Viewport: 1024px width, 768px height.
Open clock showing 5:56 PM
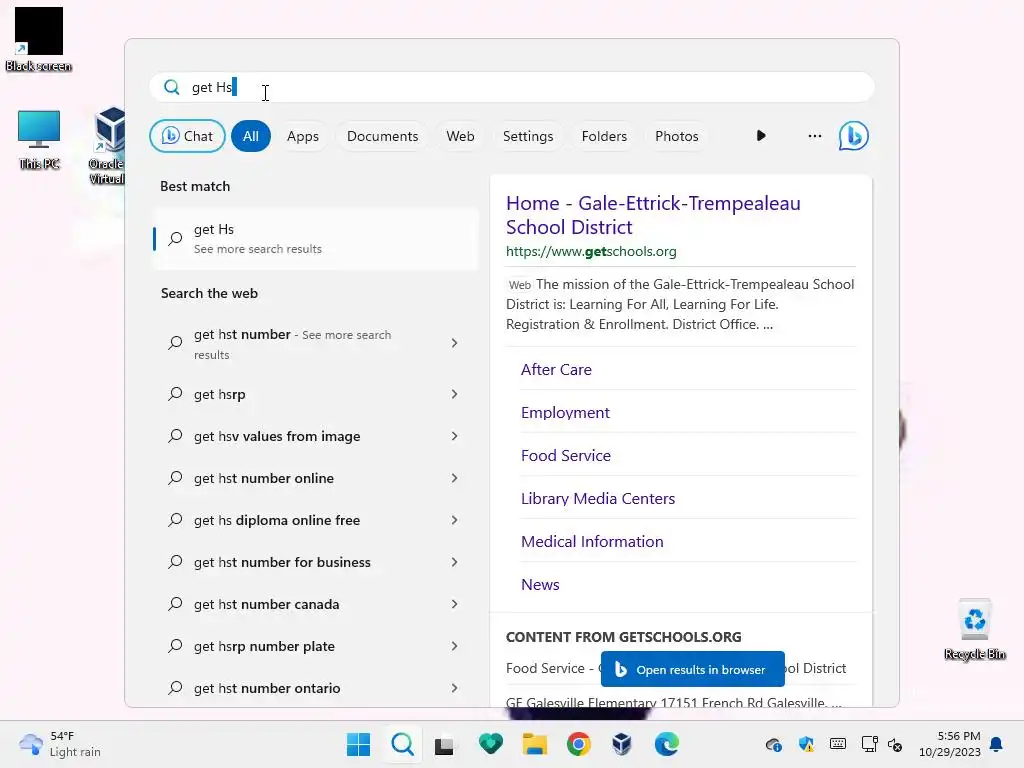pyautogui.click(x=950, y=744)
